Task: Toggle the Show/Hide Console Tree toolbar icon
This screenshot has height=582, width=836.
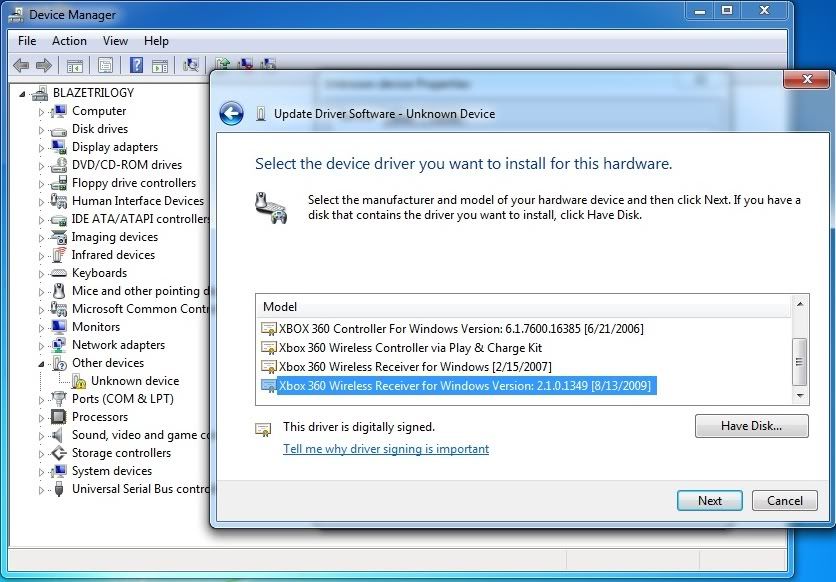Action: [x=75, y=66]
